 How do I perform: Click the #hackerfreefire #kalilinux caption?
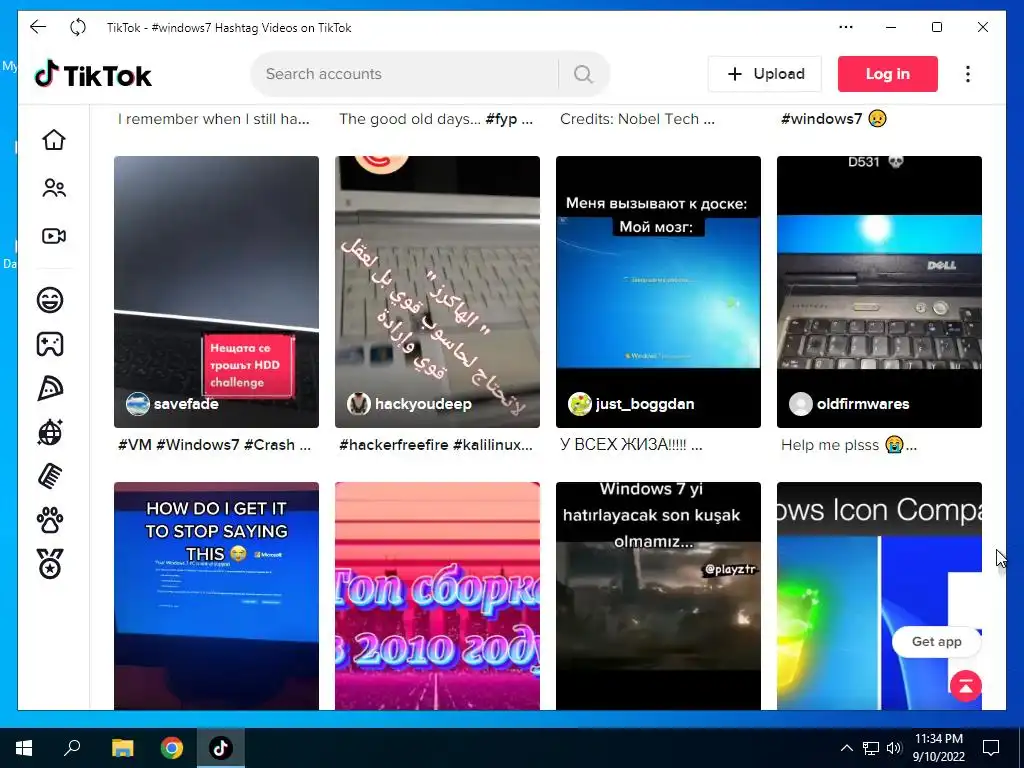(x=436, y=445)
